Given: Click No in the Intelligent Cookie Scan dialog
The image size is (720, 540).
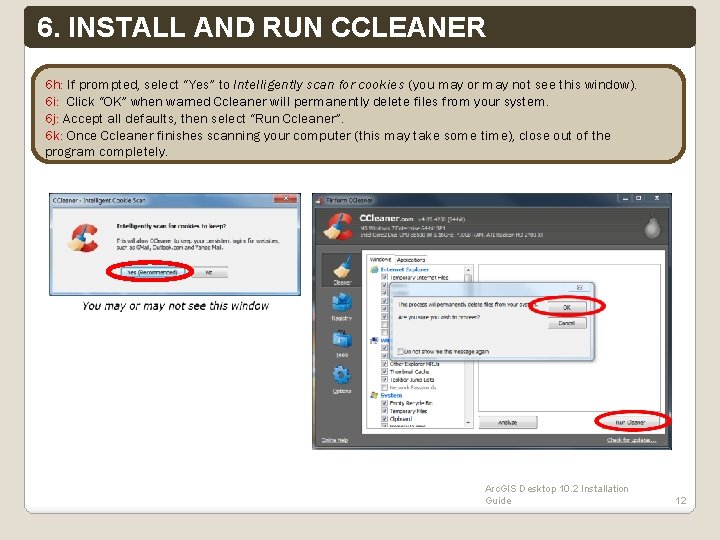Looking at the screenshot, I should (x=209, y=272).
